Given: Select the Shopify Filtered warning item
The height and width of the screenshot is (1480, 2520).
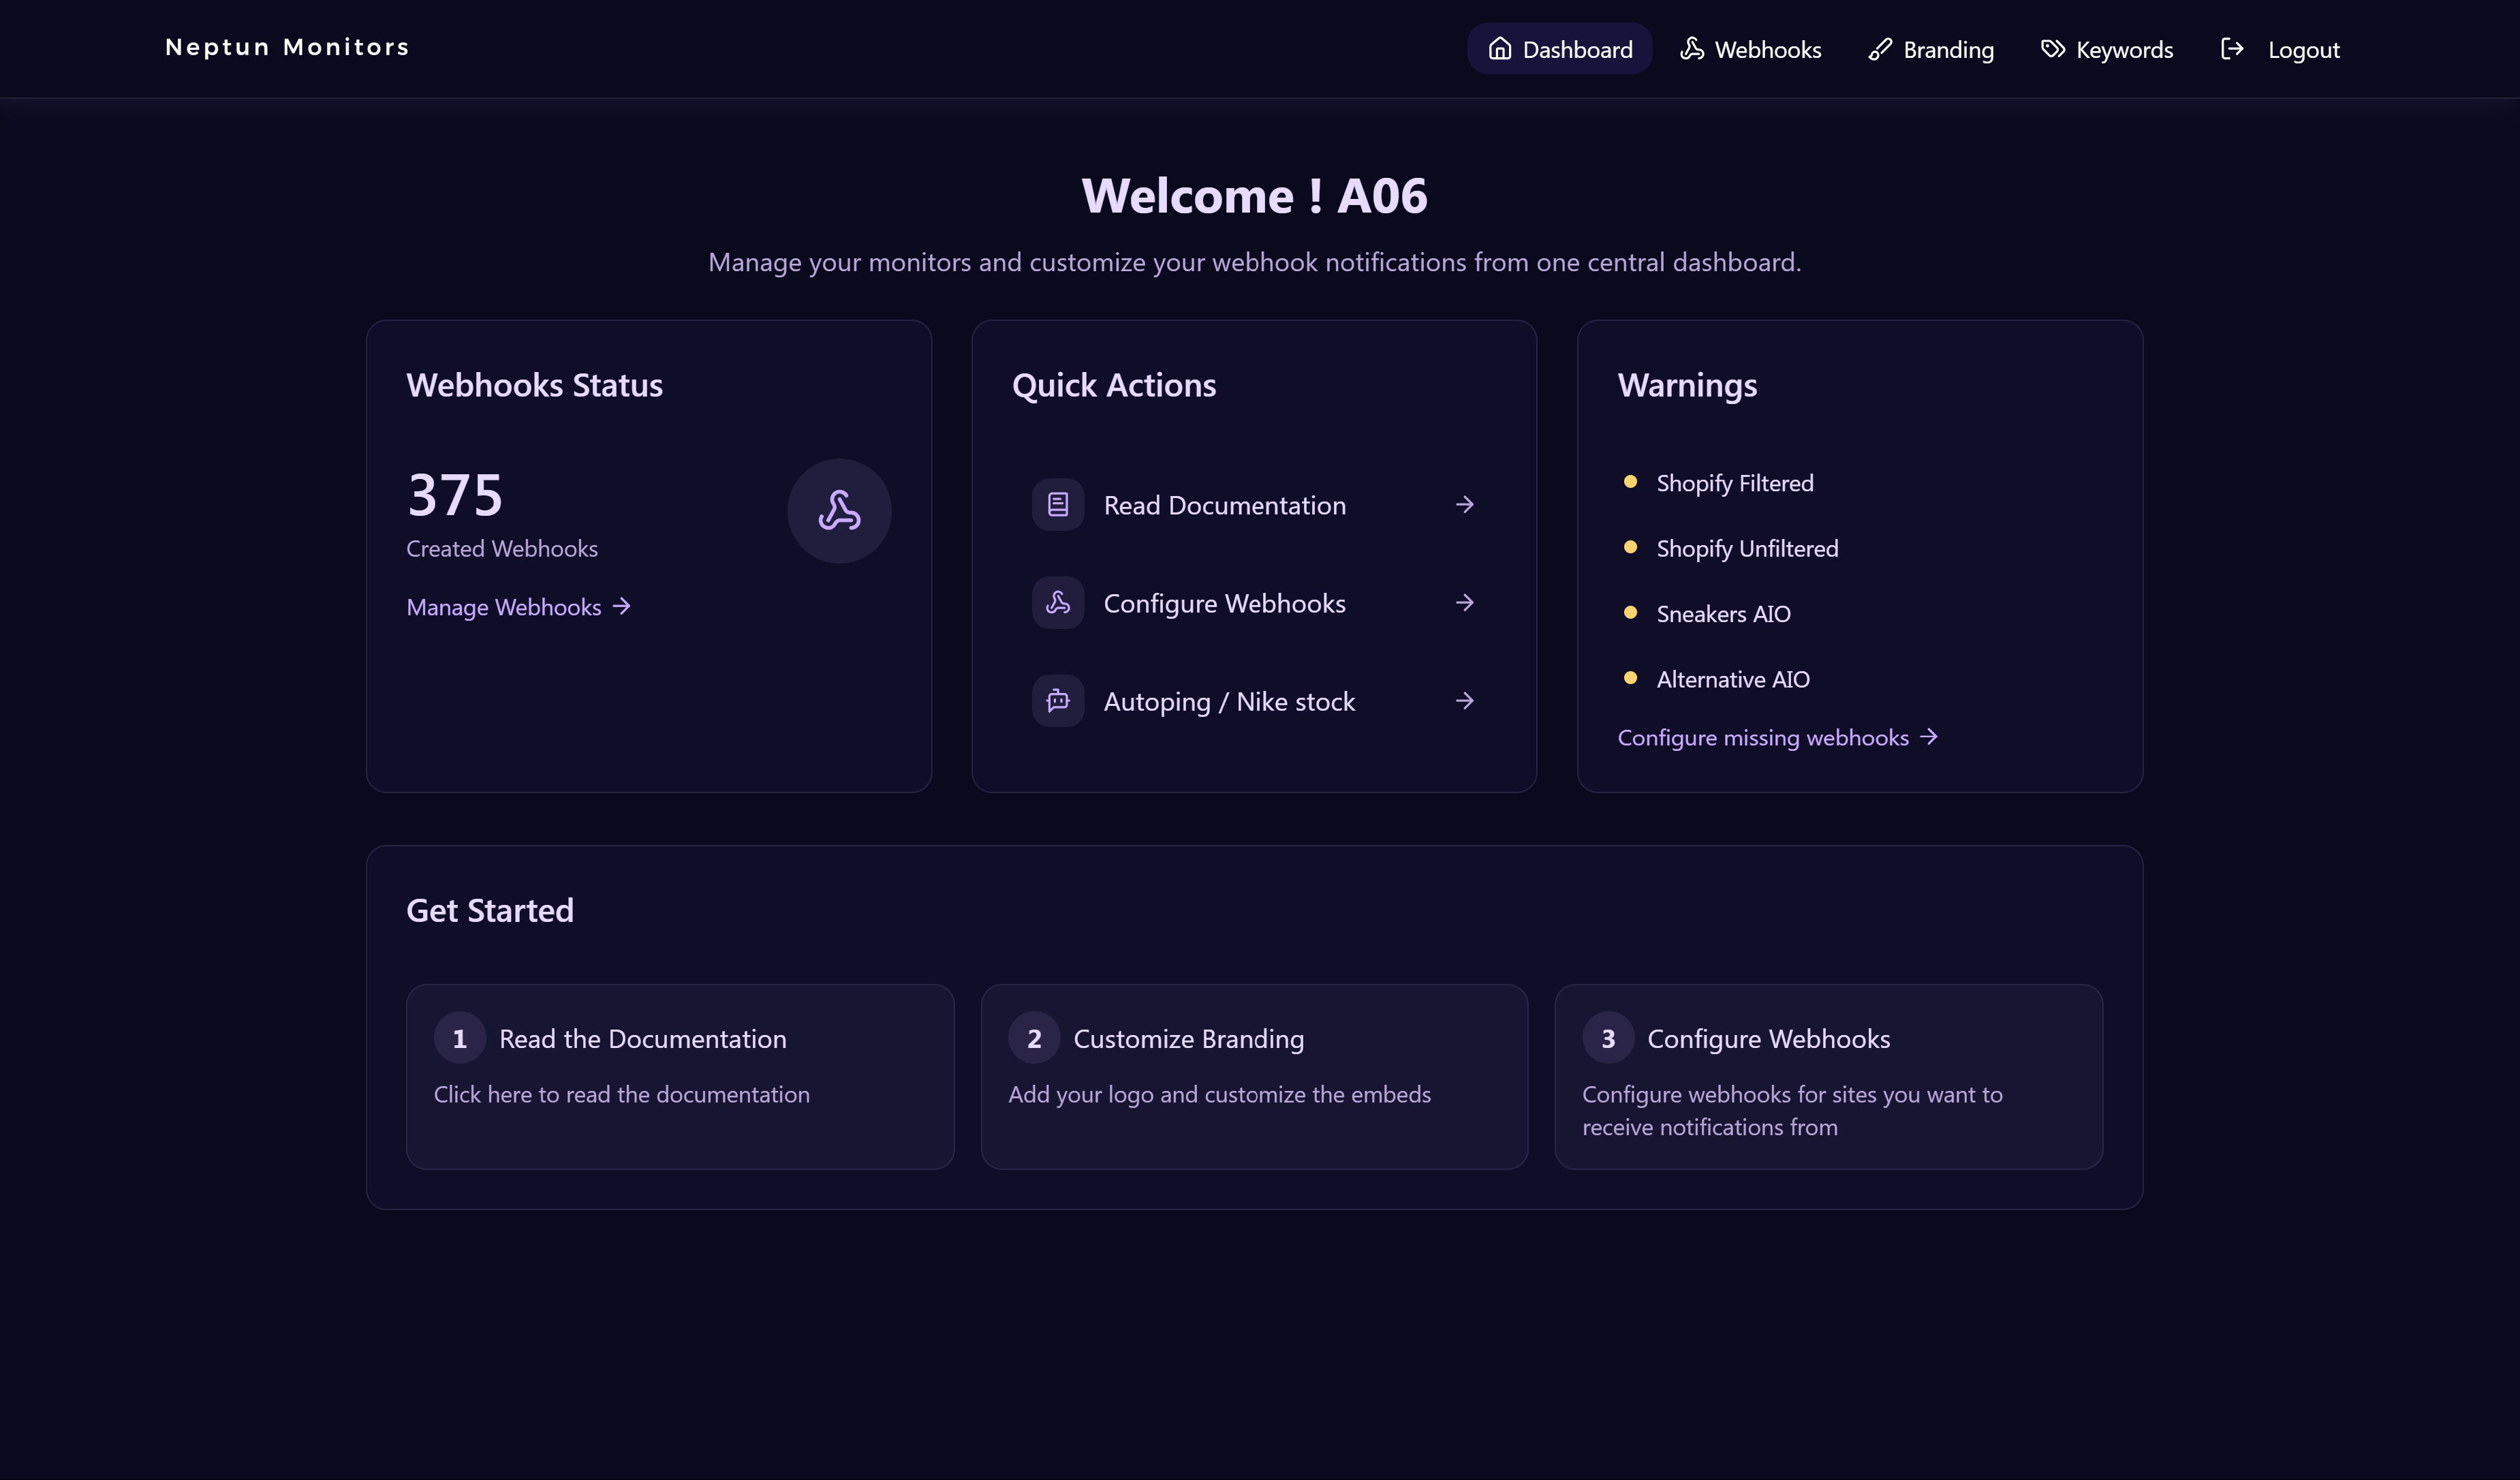Looking at the screenshot, I should pyautogui.click(x=1734, y=483).
